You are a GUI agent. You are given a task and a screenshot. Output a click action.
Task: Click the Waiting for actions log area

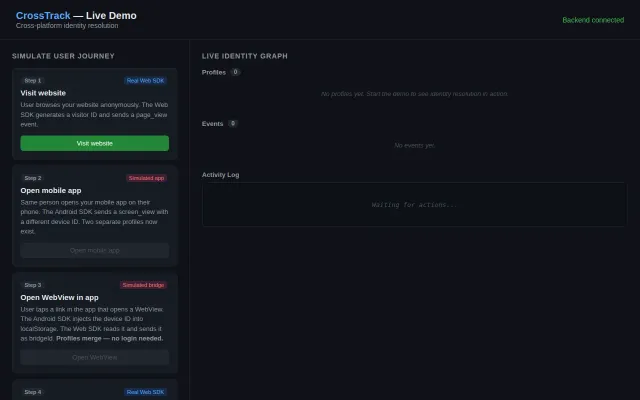414,204
